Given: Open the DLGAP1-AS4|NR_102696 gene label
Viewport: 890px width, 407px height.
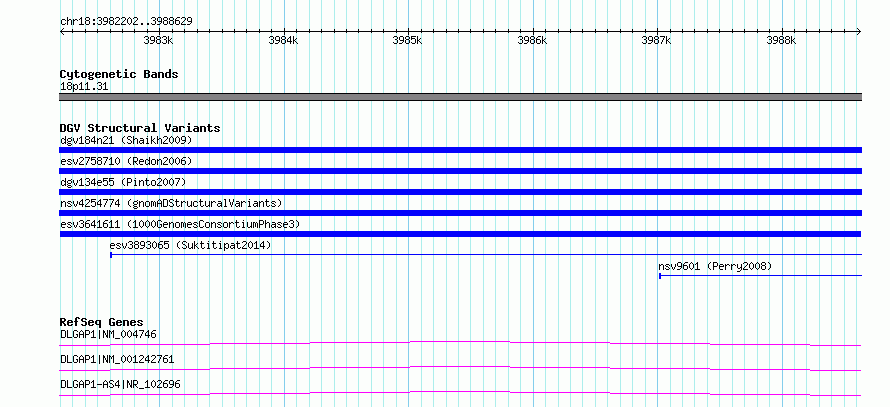Looking at the screenshot, I should pyautogui.click(x=120, y=384).
